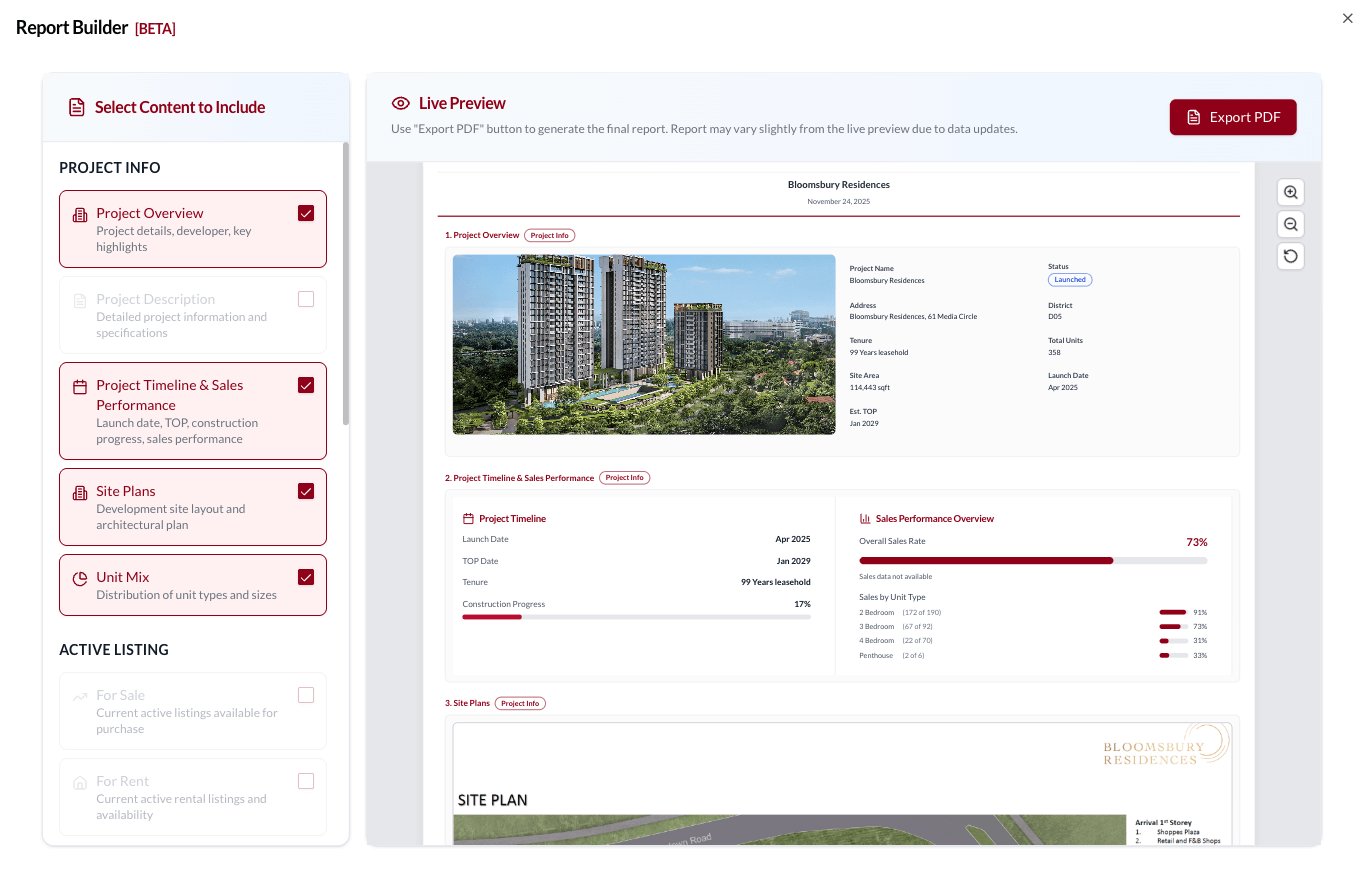Click the Overall Sales Rate progress bar
1365x875 pixels.
pos(1032,560)
